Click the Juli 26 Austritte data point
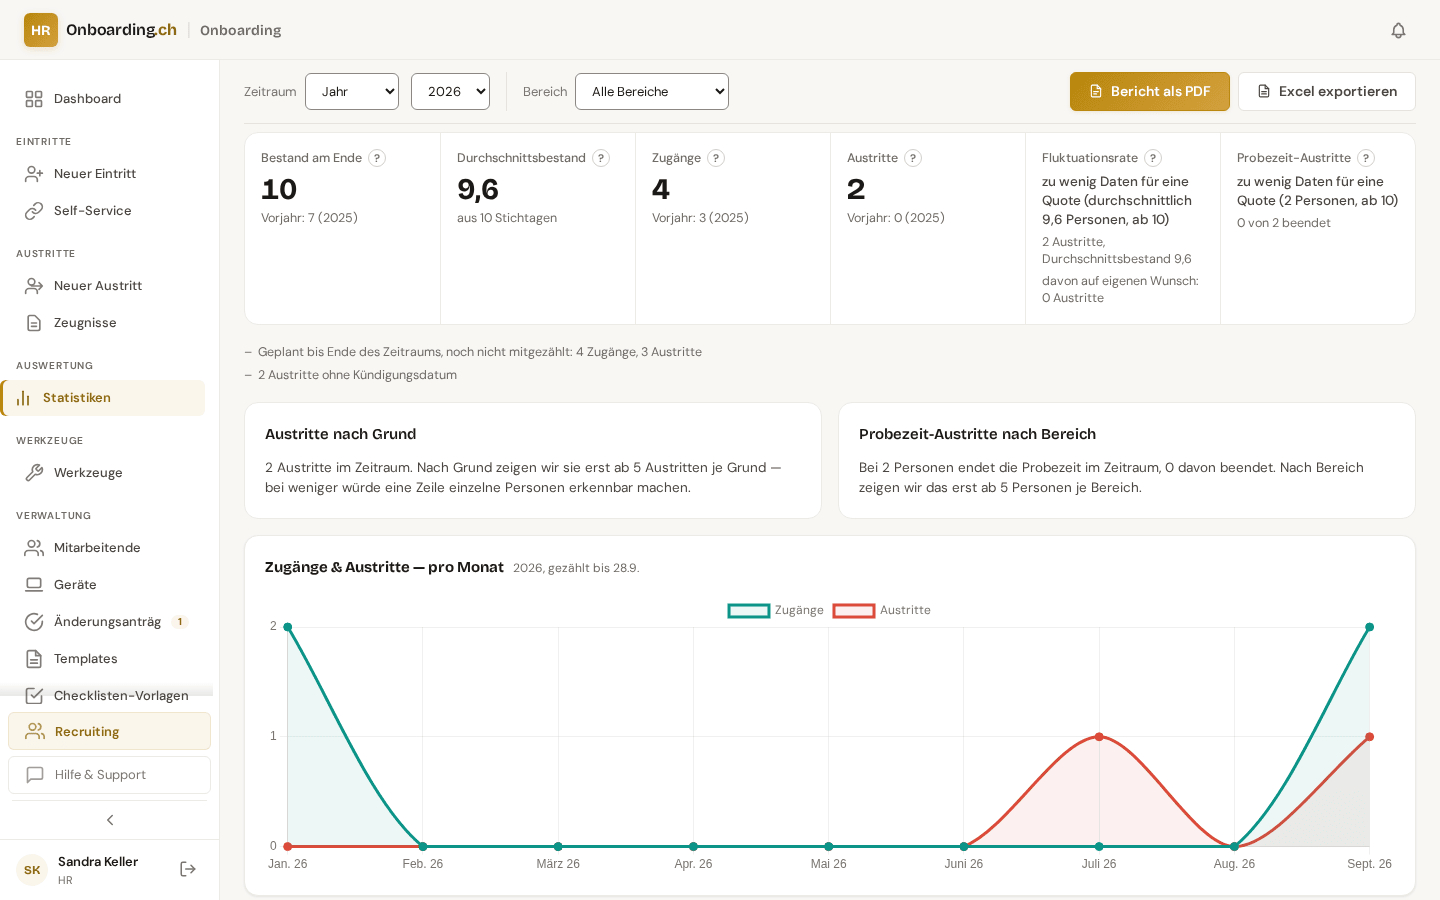 pos(1099,737)
